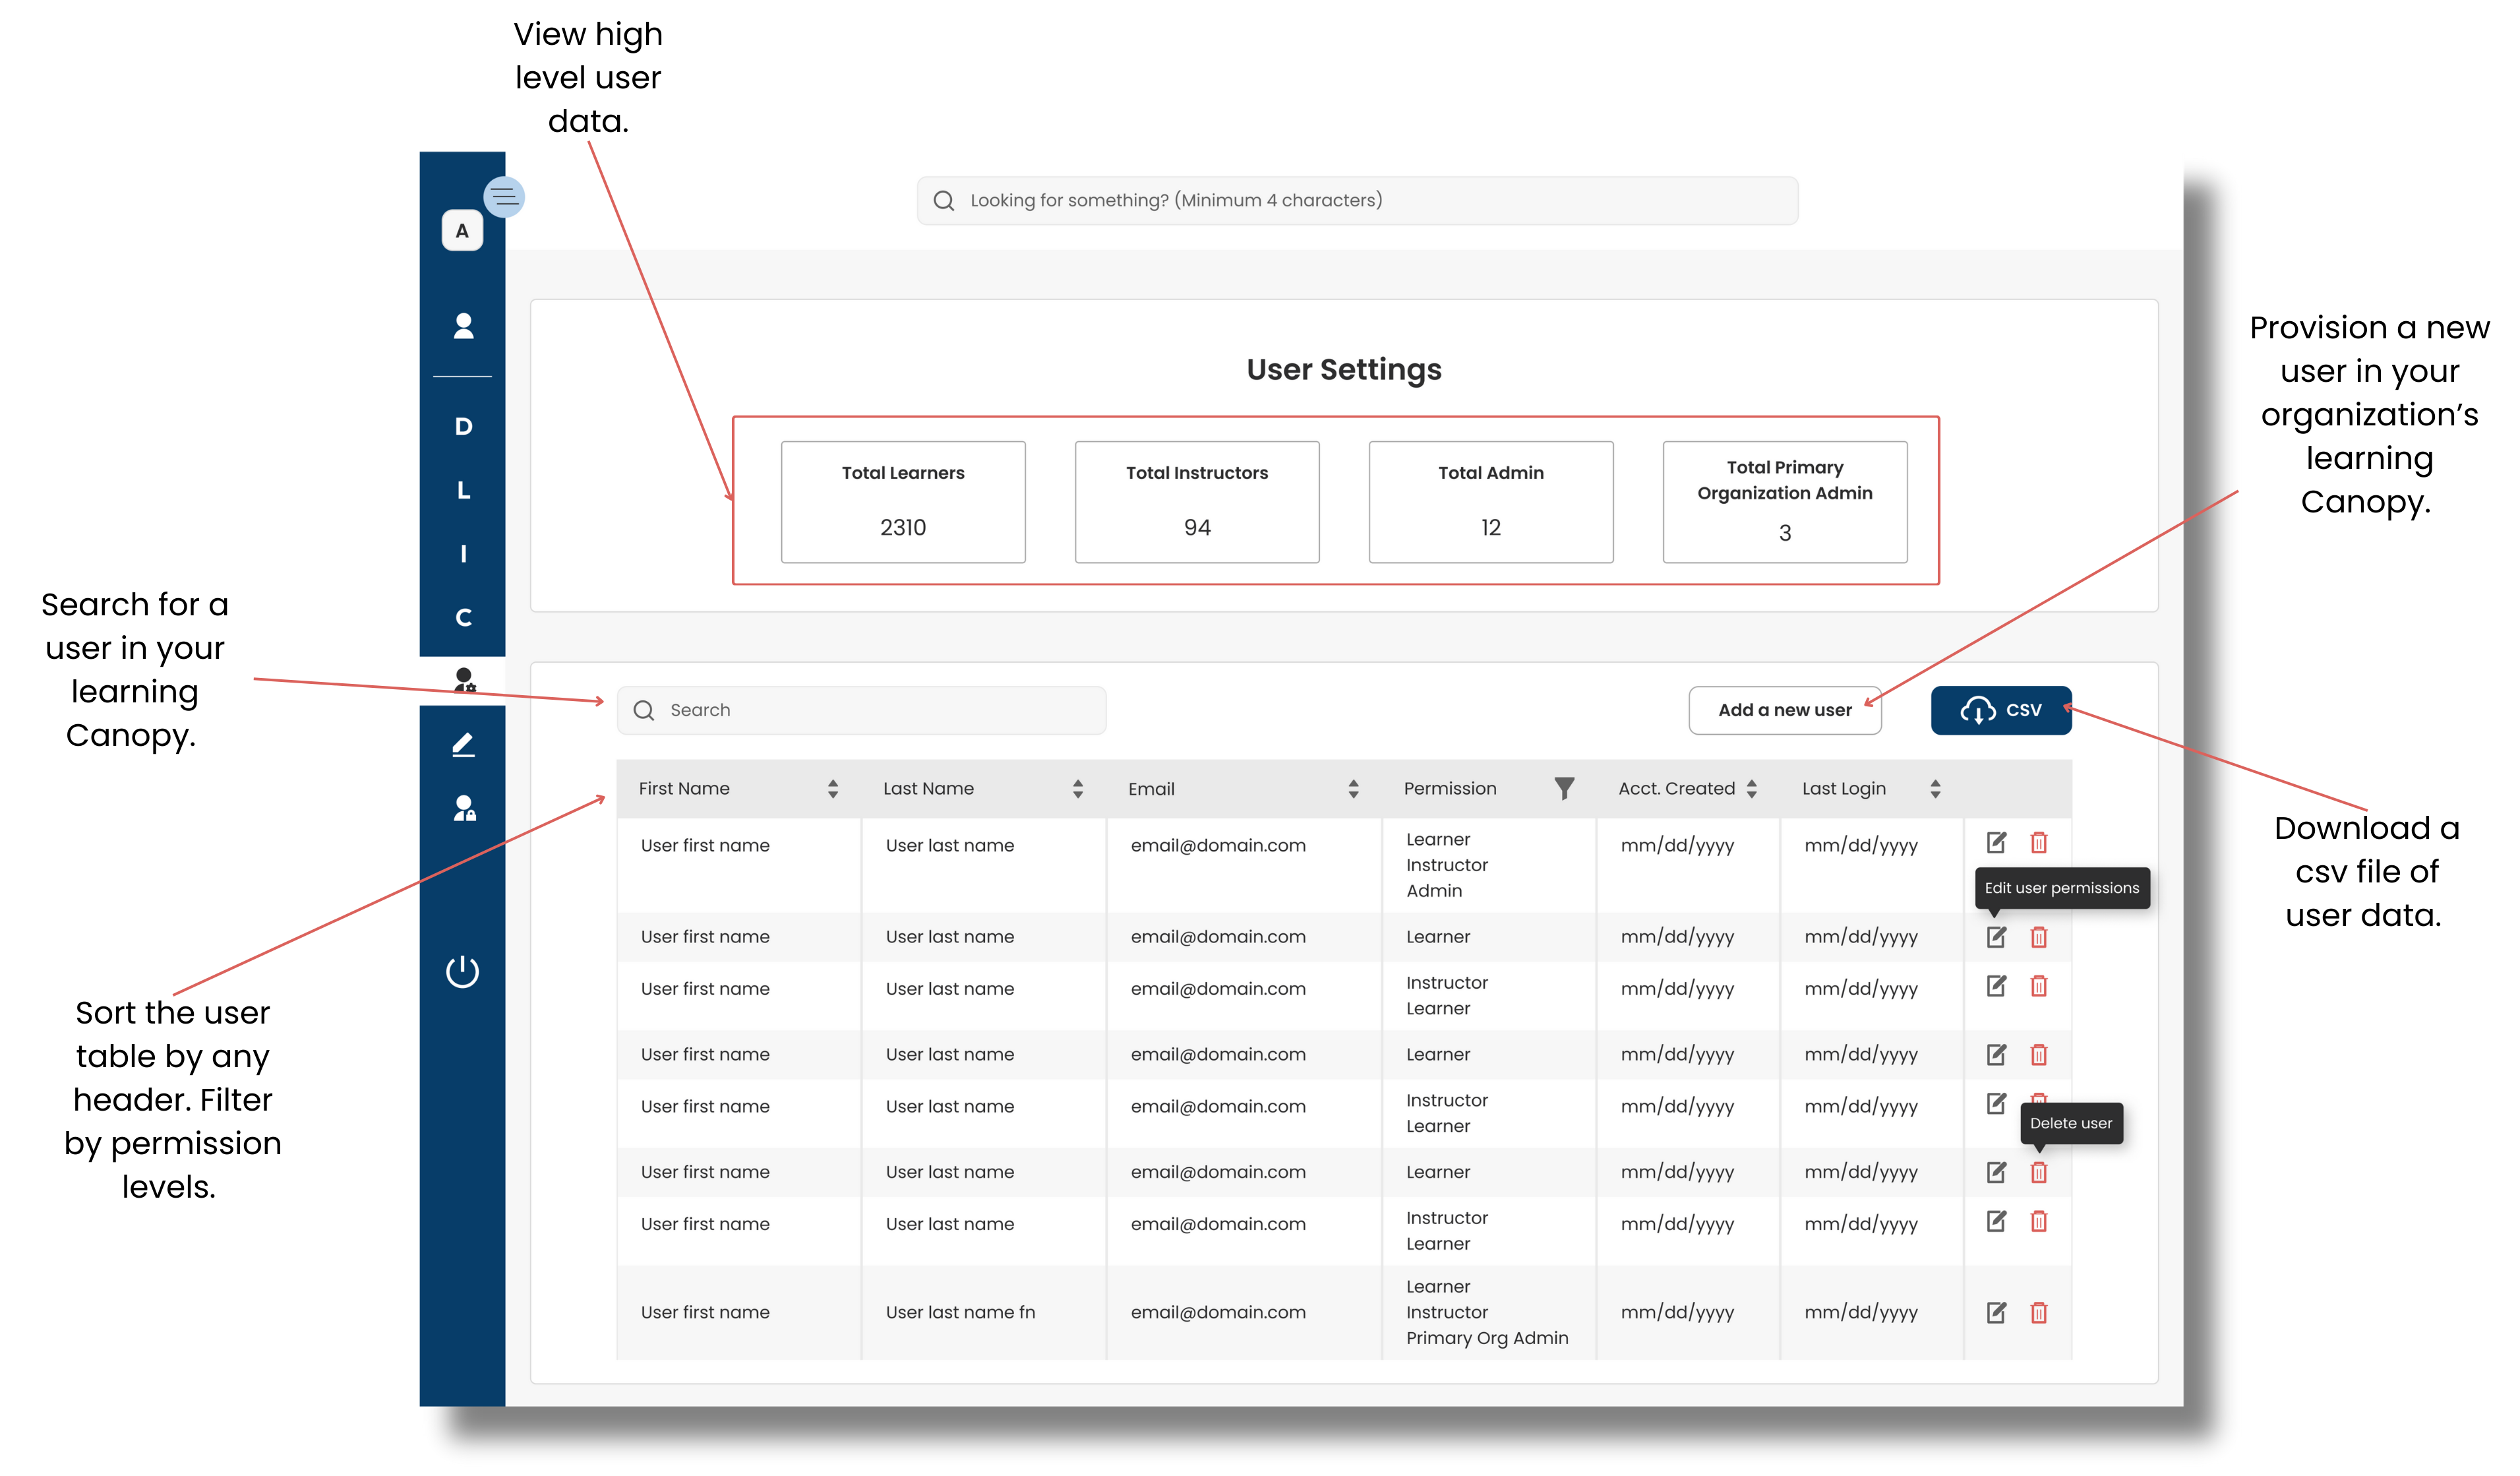Click the power logout icon
Image resolution: width=2520 pixels, height=1476 pixels.
pyautogui.click(x=462, y=971)
